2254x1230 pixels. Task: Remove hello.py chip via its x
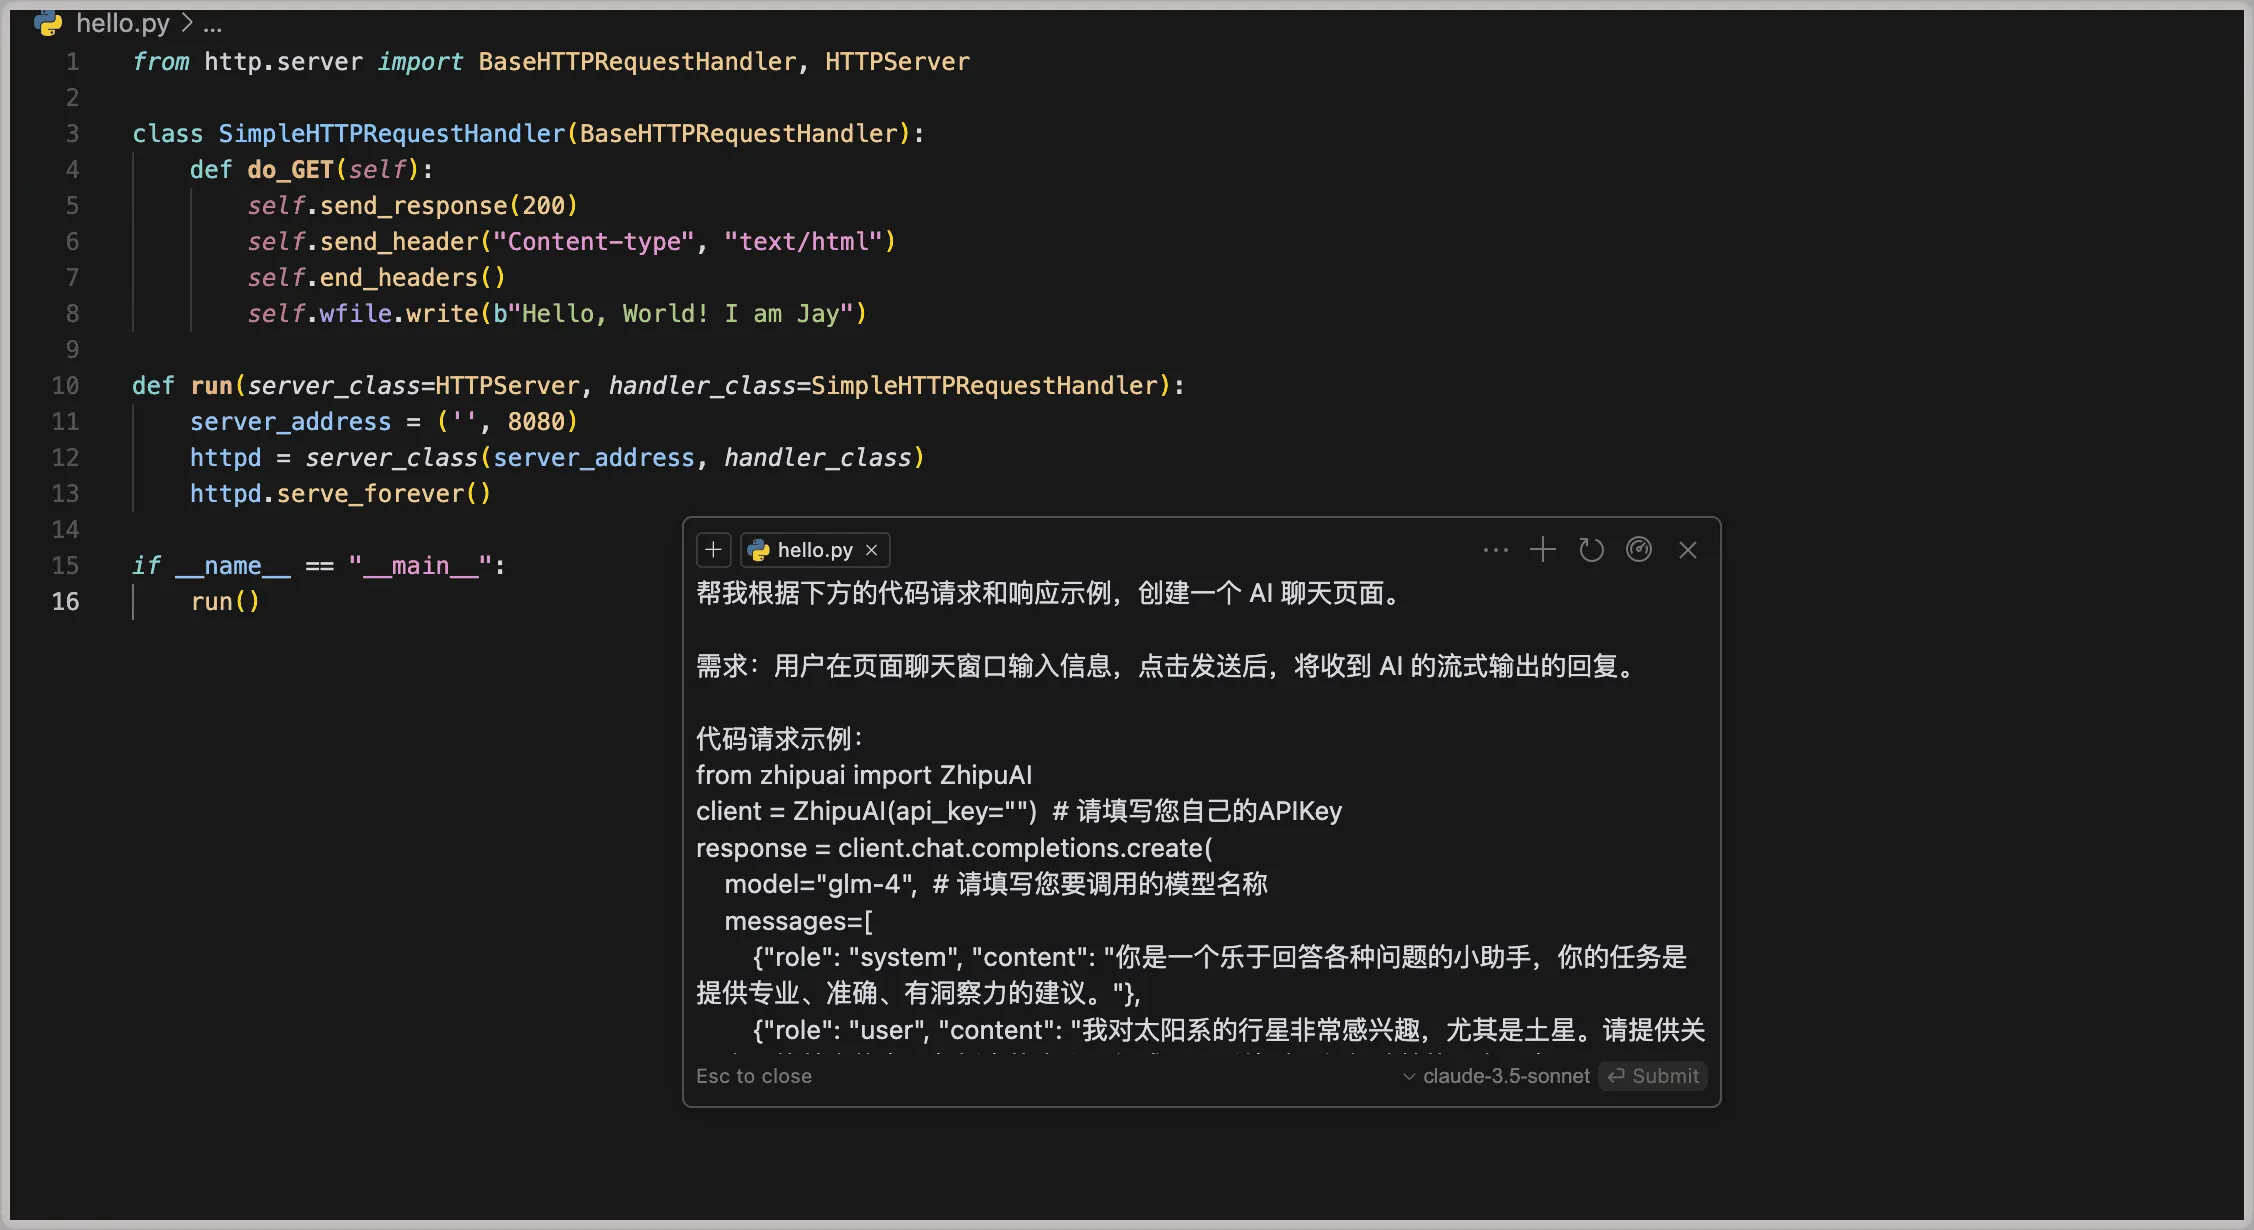tap(872, 550)
